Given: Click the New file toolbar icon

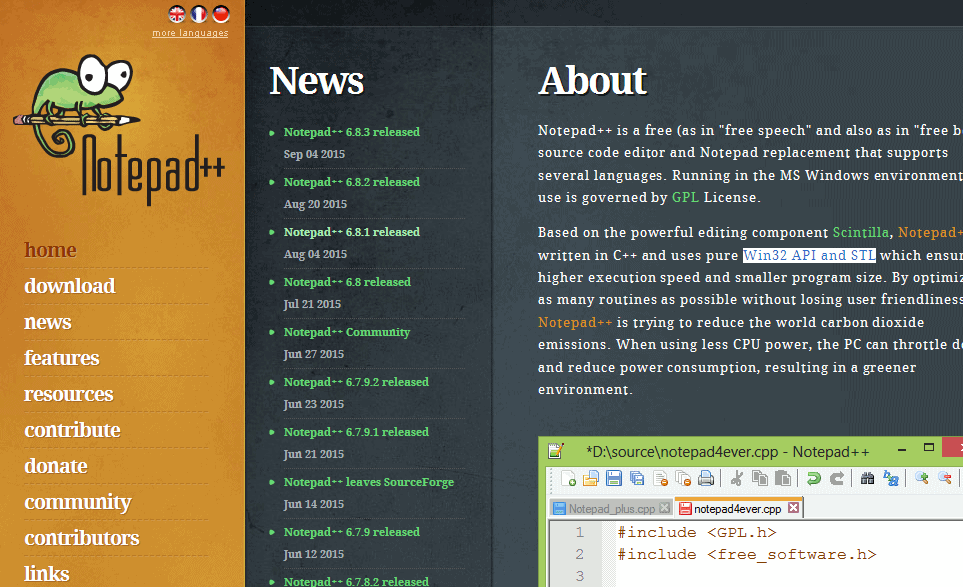Looking at the screenshot, I should pyautogui.click(x=568, y=478).
